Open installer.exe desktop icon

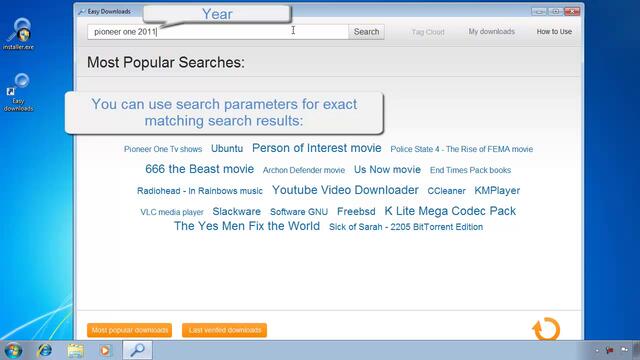[18, 34]
